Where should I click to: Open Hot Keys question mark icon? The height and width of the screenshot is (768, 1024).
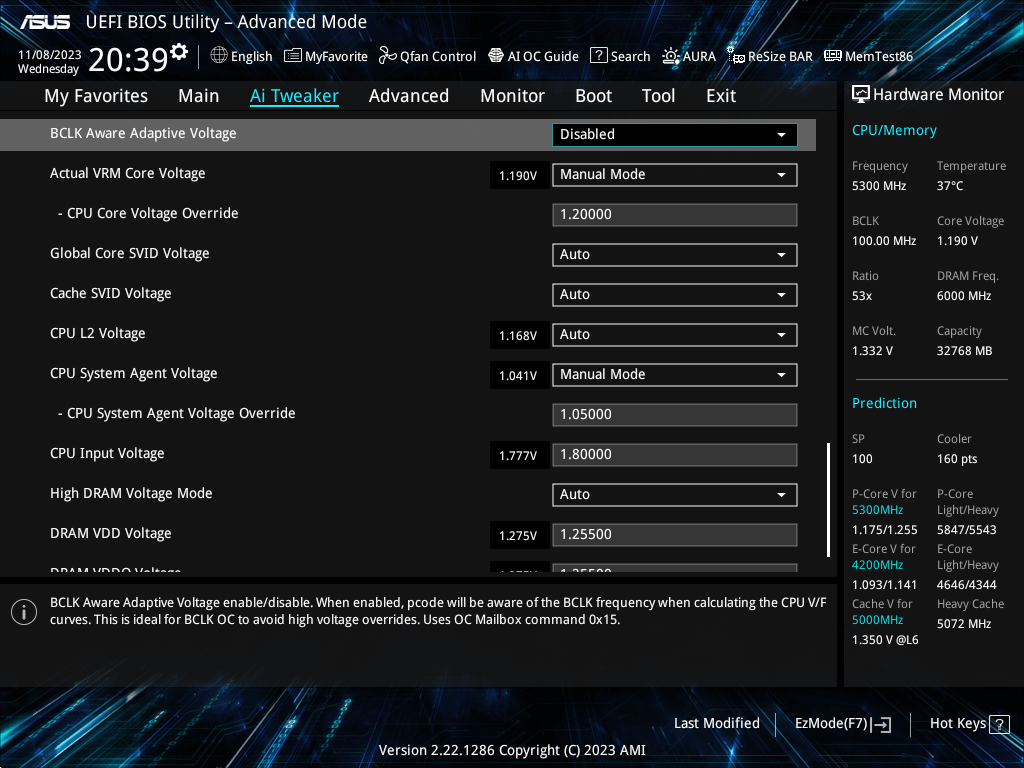click(999, 724)
